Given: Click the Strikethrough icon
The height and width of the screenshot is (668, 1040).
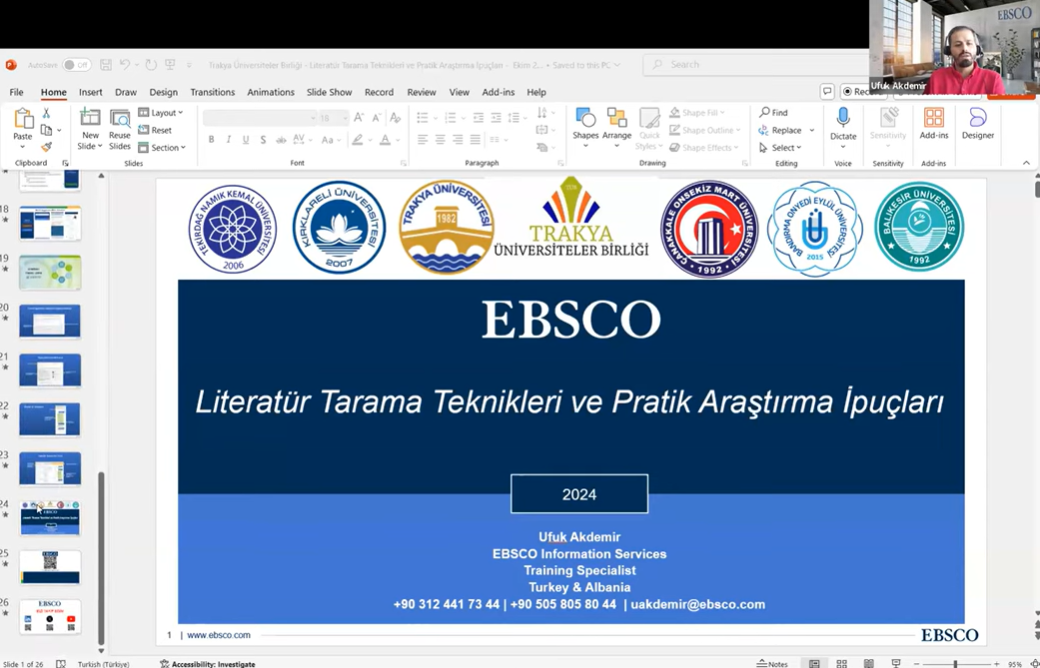Looking at the screenshot, I should click(x=281, y=140).
